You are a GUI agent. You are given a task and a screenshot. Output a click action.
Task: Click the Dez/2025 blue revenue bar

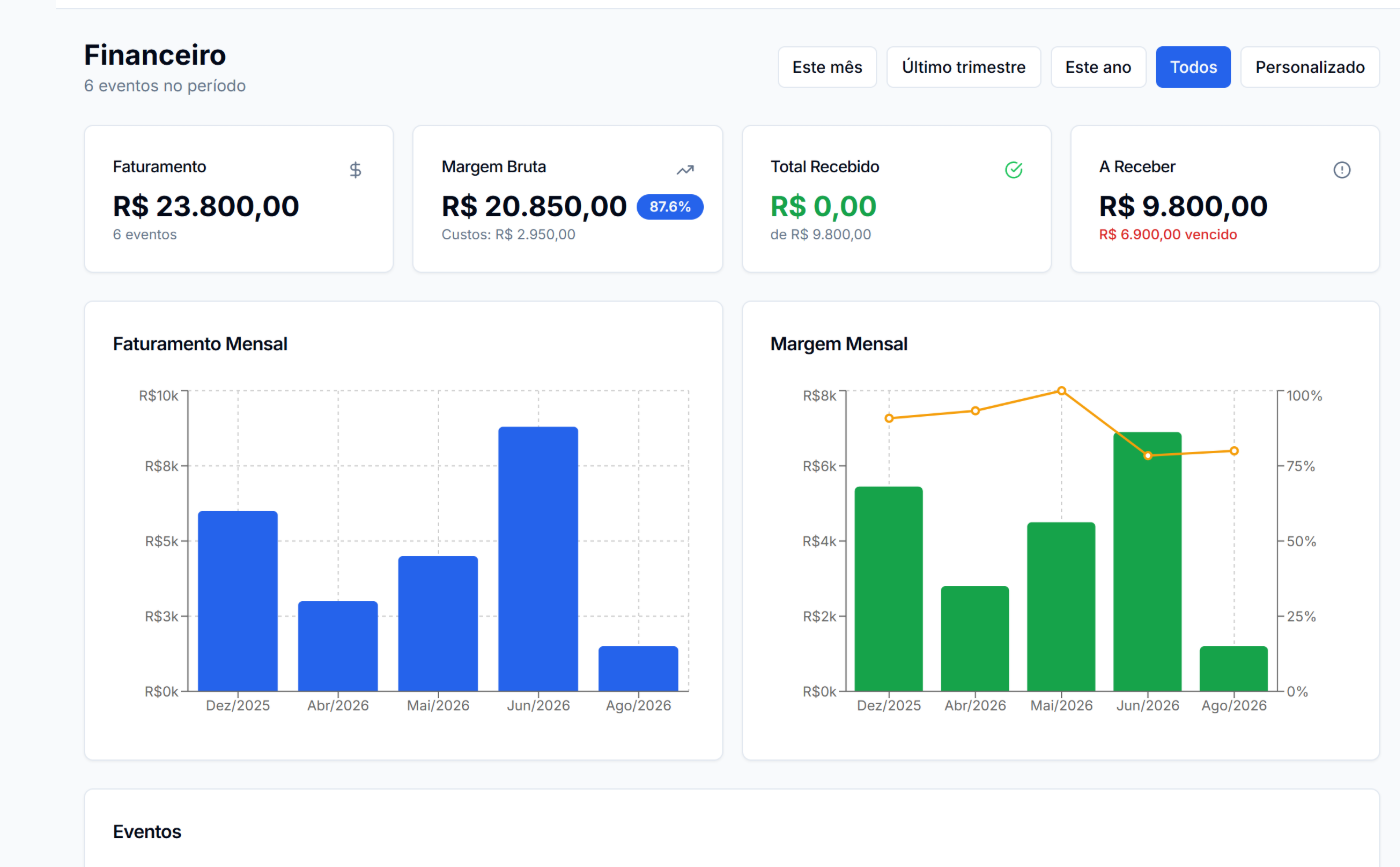pos(238,601)
